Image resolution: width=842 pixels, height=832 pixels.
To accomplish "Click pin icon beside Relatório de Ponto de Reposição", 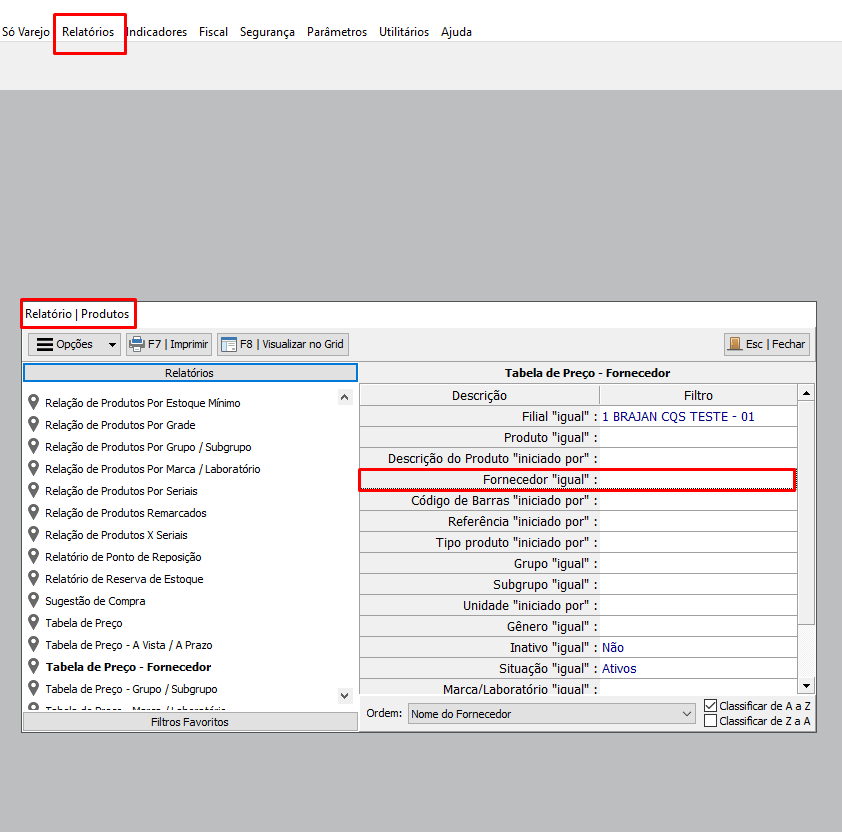I will click(x=34, y=557).
